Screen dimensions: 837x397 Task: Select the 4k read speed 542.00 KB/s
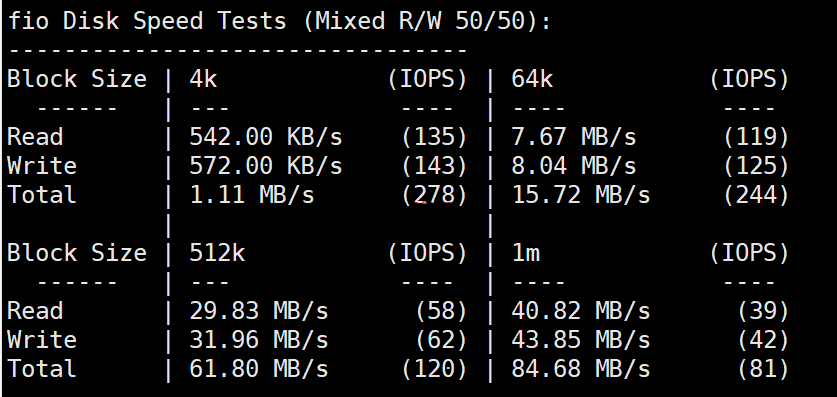(266, 137)
